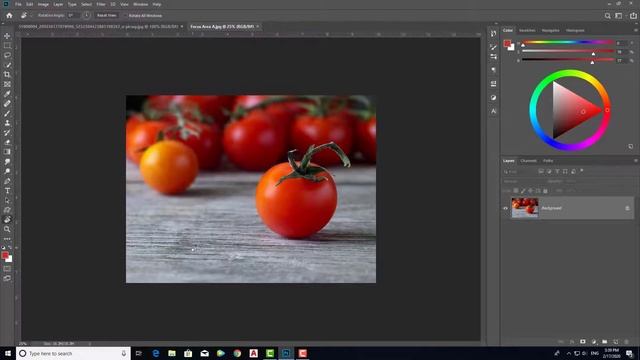Image resolution: width=640 pixels, height=360 pixels.
Task: Click the Windows search box in taskbar
Action: pyautogui.click(x=73, y=353)
